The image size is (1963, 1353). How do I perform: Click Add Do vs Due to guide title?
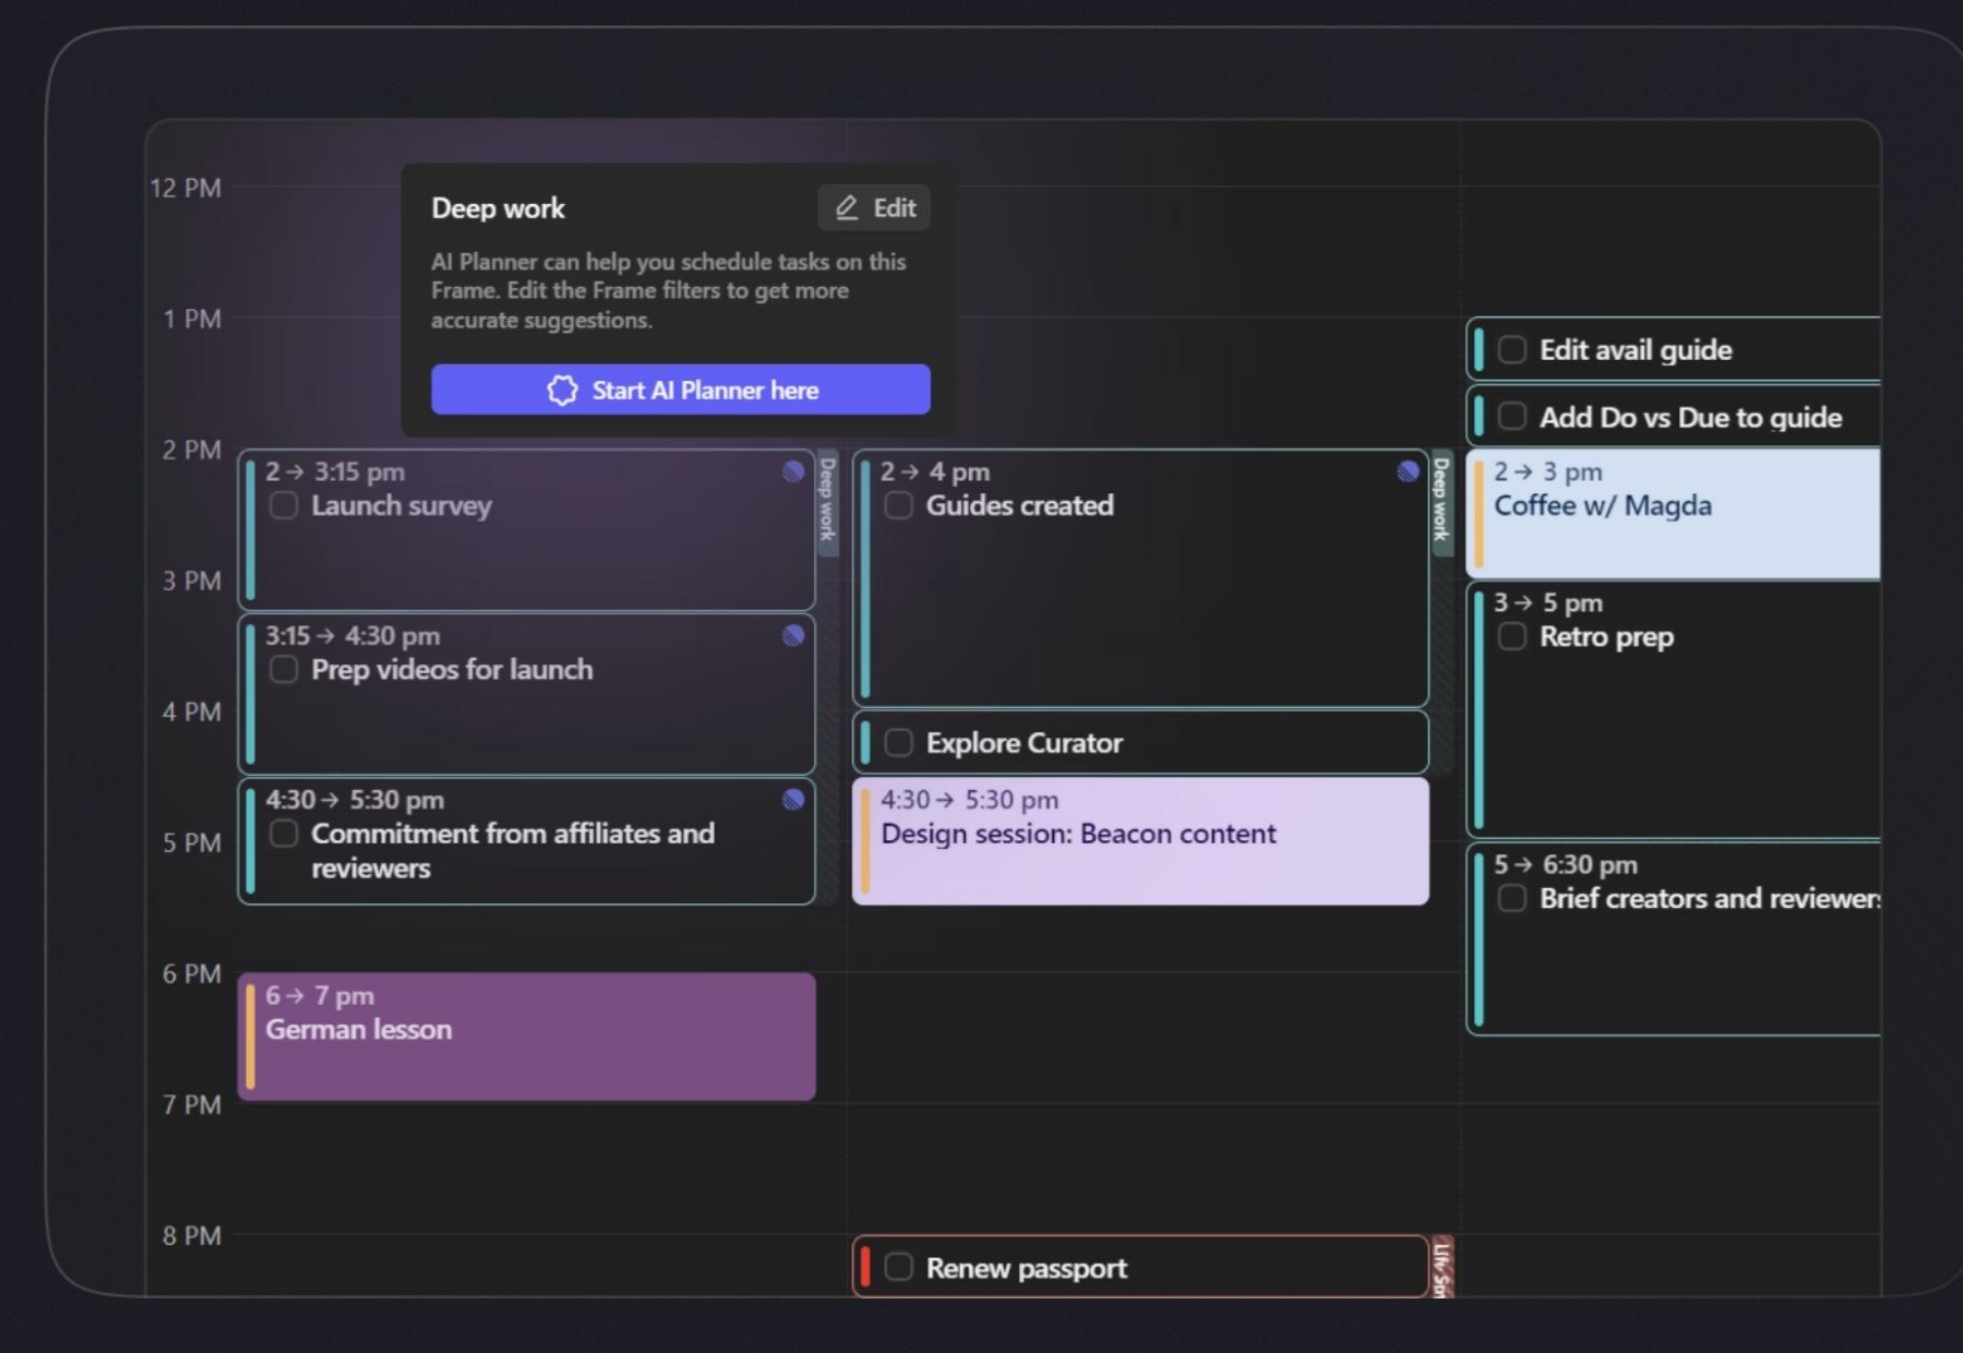click(x=1691, y=417)
